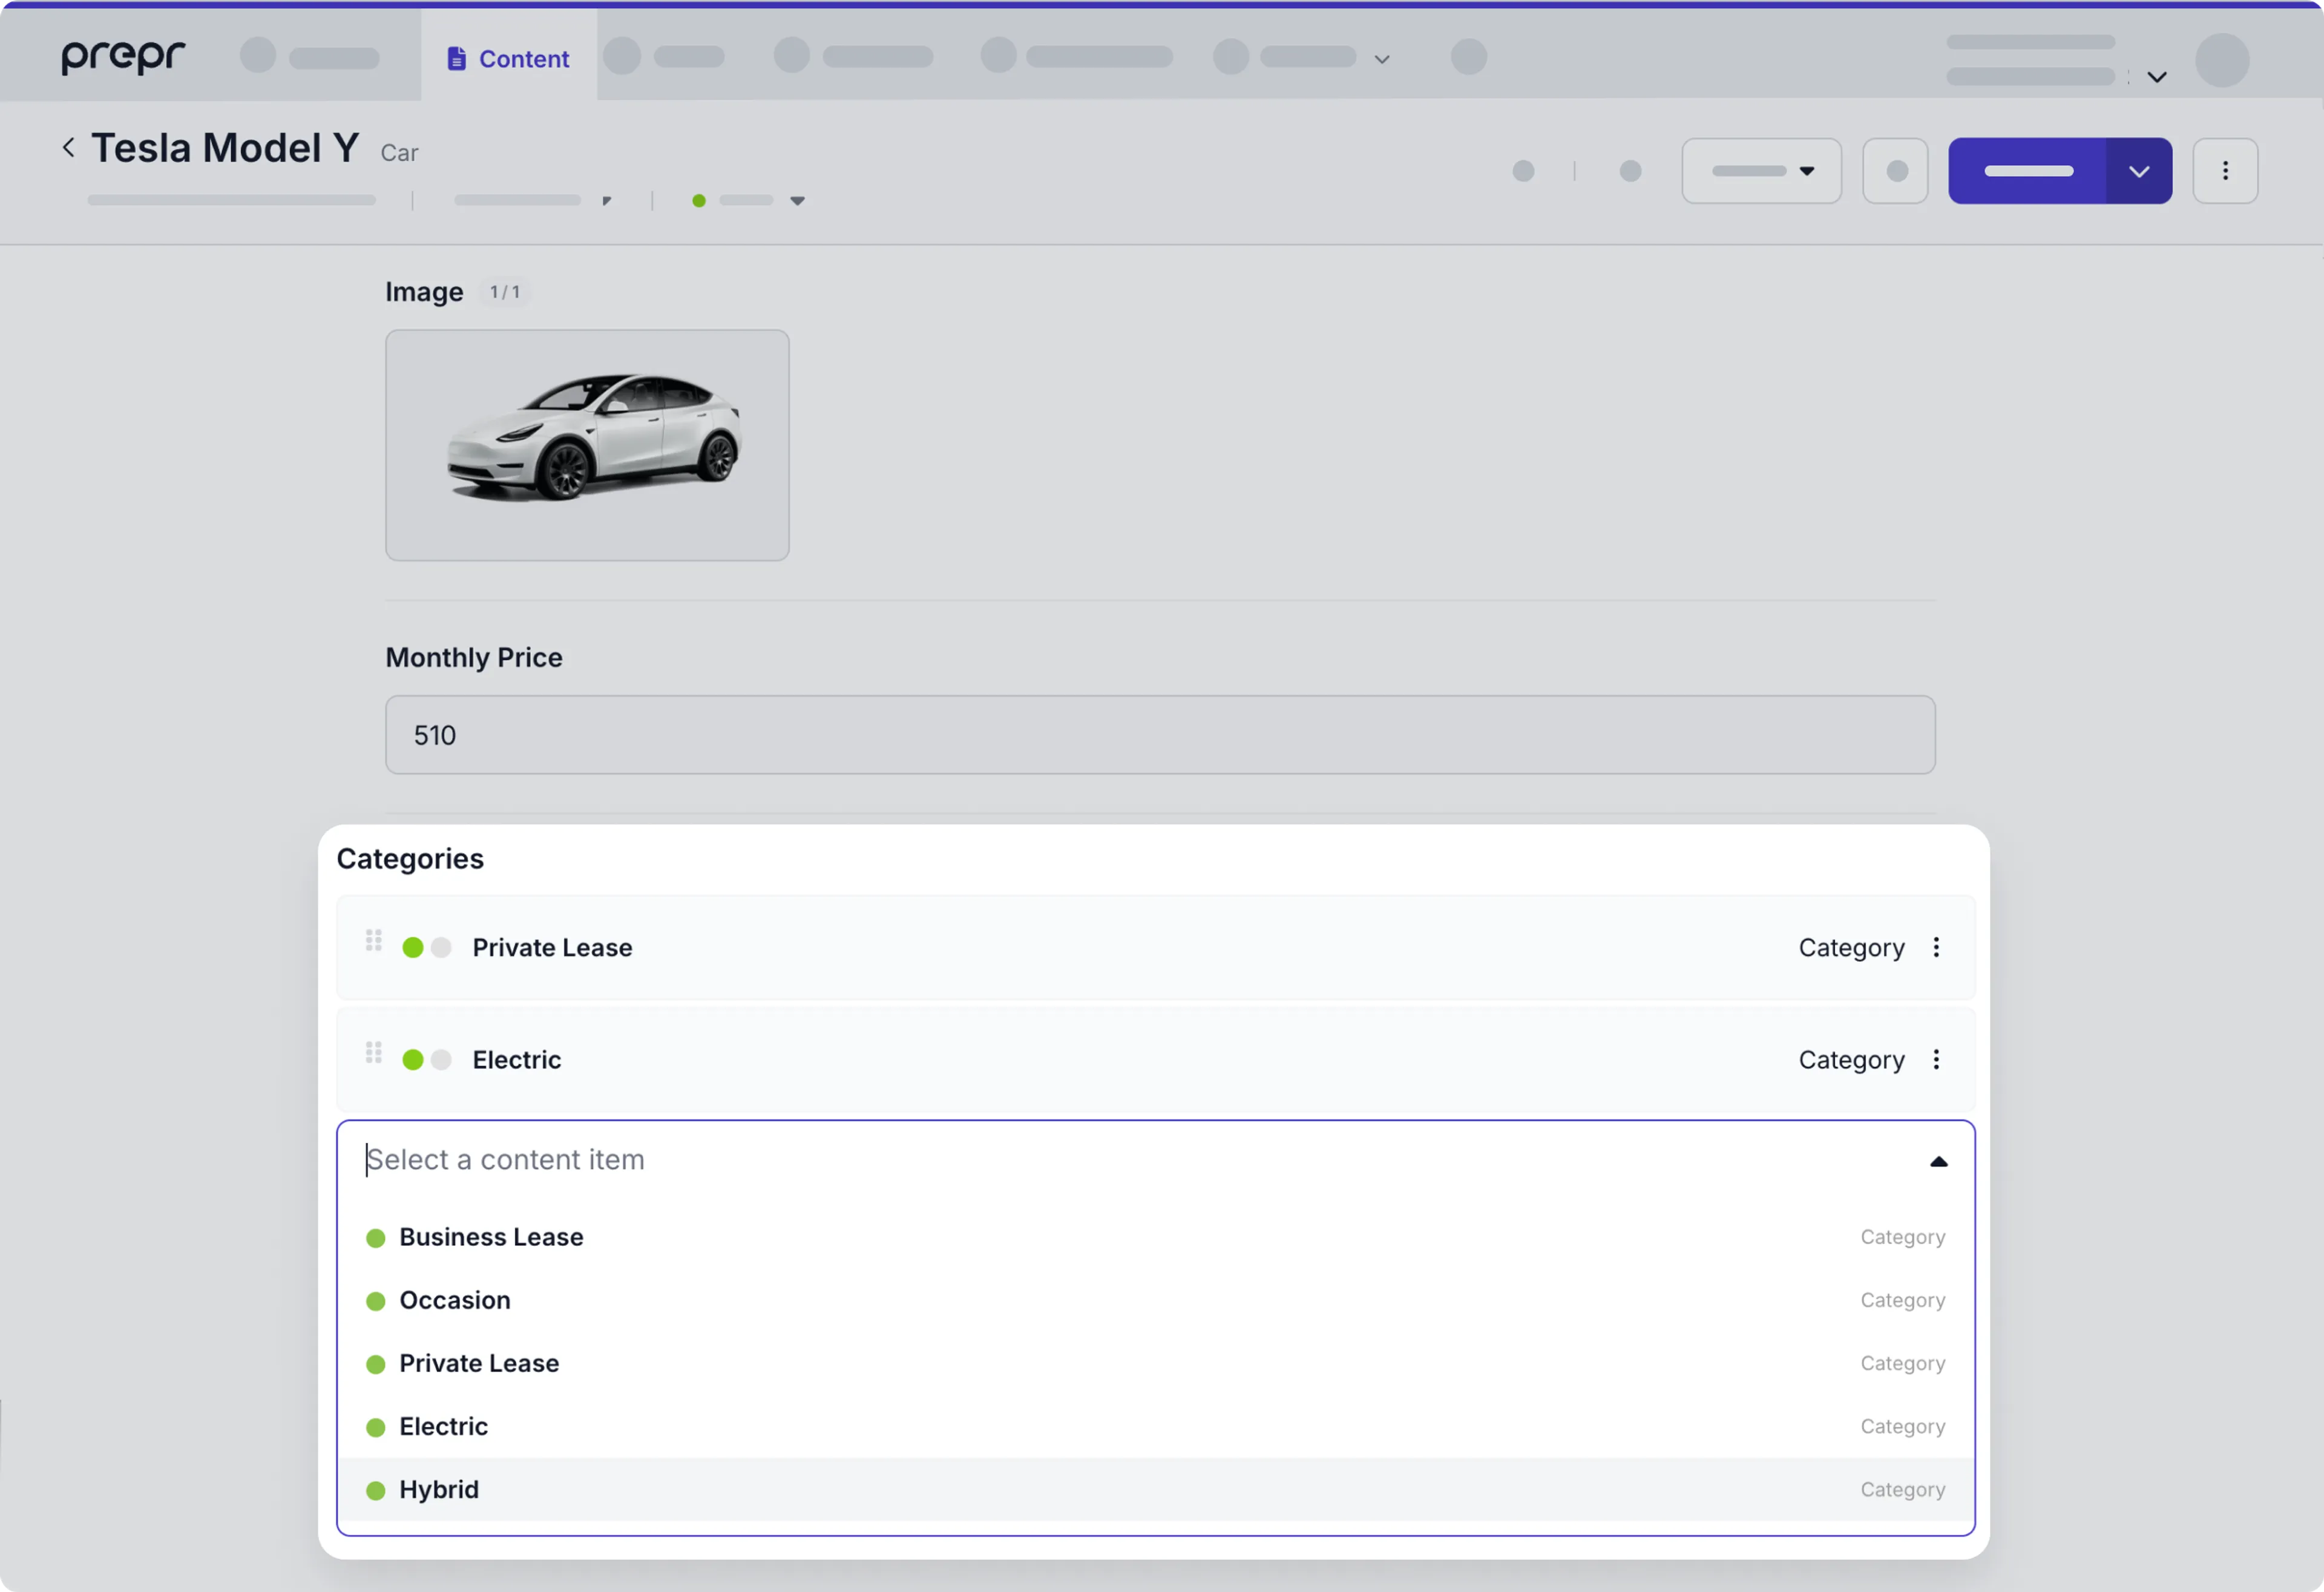Screen dimensions: 2324x1592
Task: Click the Tesla Model Y car image thumbnail
Action: 586,445
